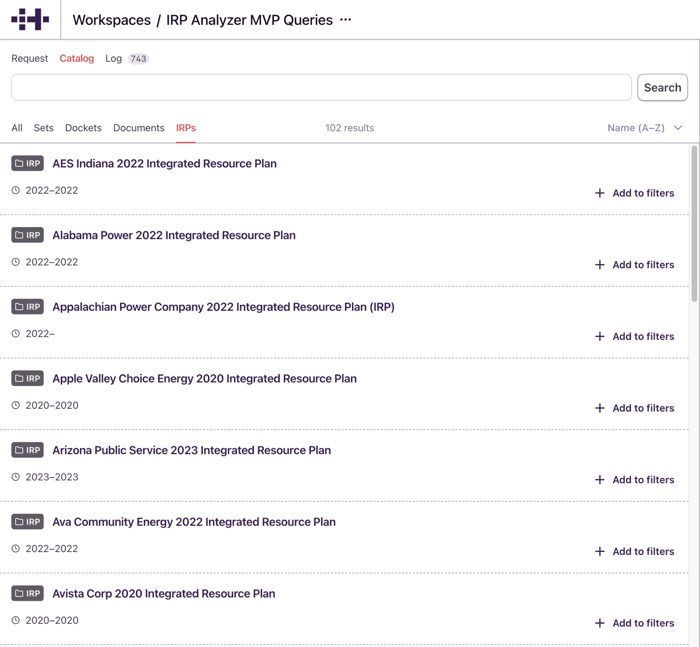Select the Dockets filter tab
700x647 pixels.
(x=83, y=128)
